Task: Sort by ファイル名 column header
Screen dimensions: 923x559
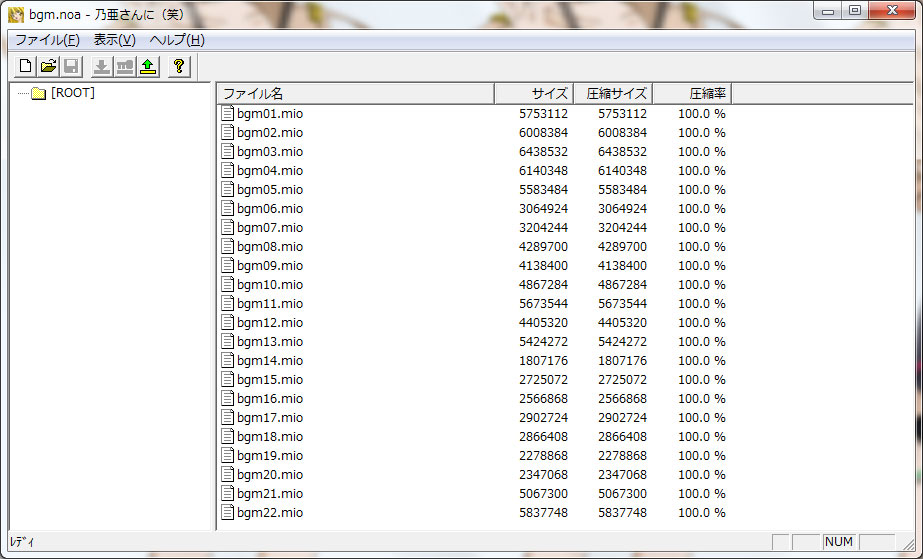Action: (355, 93)
